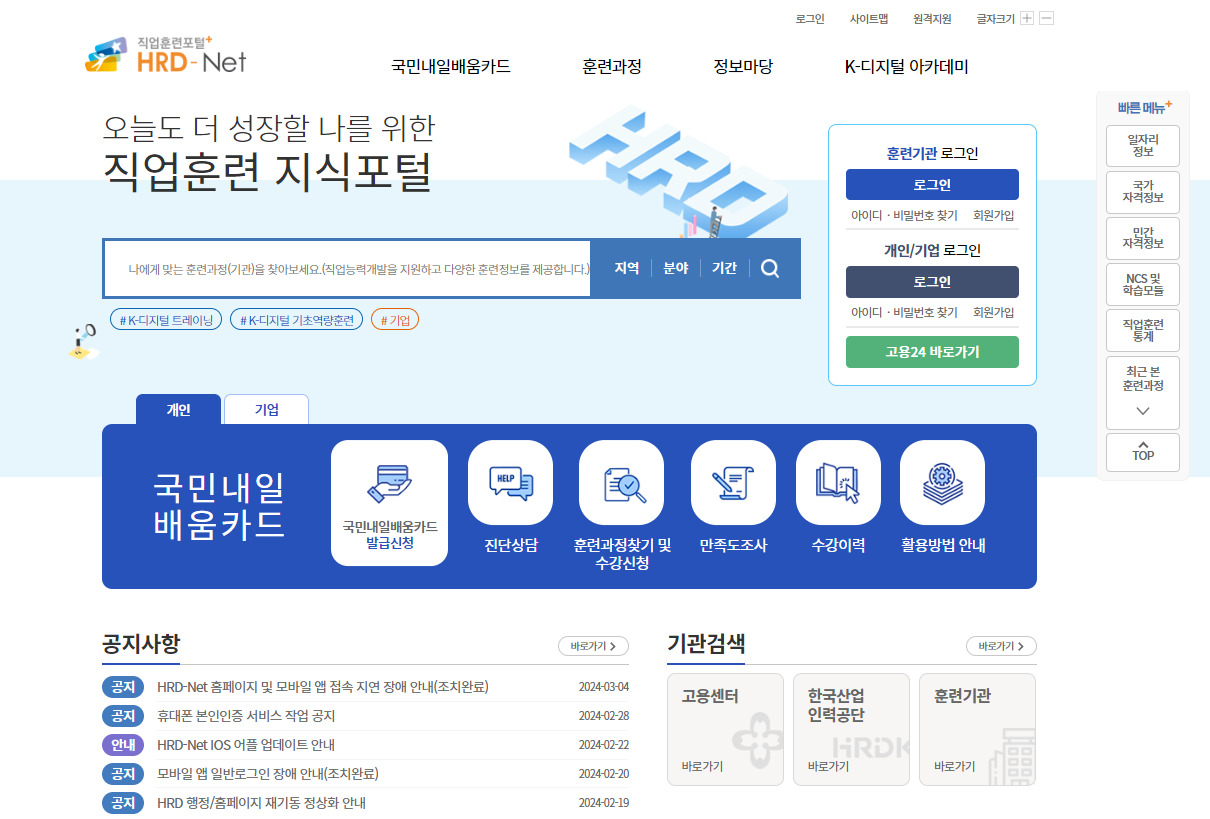This screenshot has height=819, width=1210.
Task: Open 수강이력 book icon
Action: coord(838,482)
